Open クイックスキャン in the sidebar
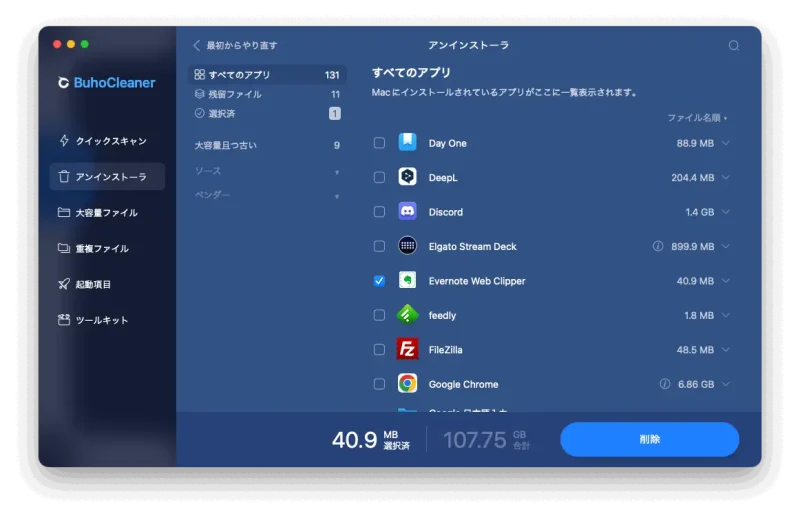This screenshot has height=518, width=800. [x=107, y=141]
